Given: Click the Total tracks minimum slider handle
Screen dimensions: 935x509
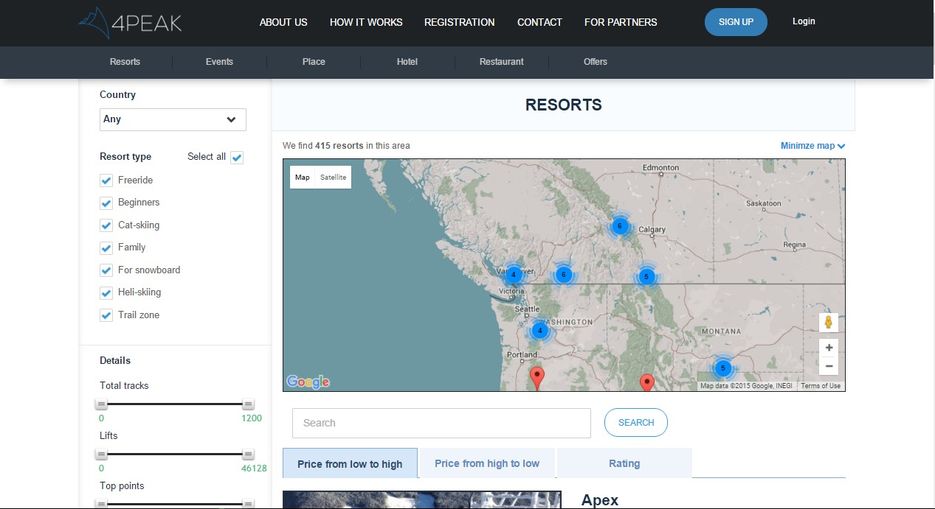Looking at the screenshot, I should click(101, 404).
